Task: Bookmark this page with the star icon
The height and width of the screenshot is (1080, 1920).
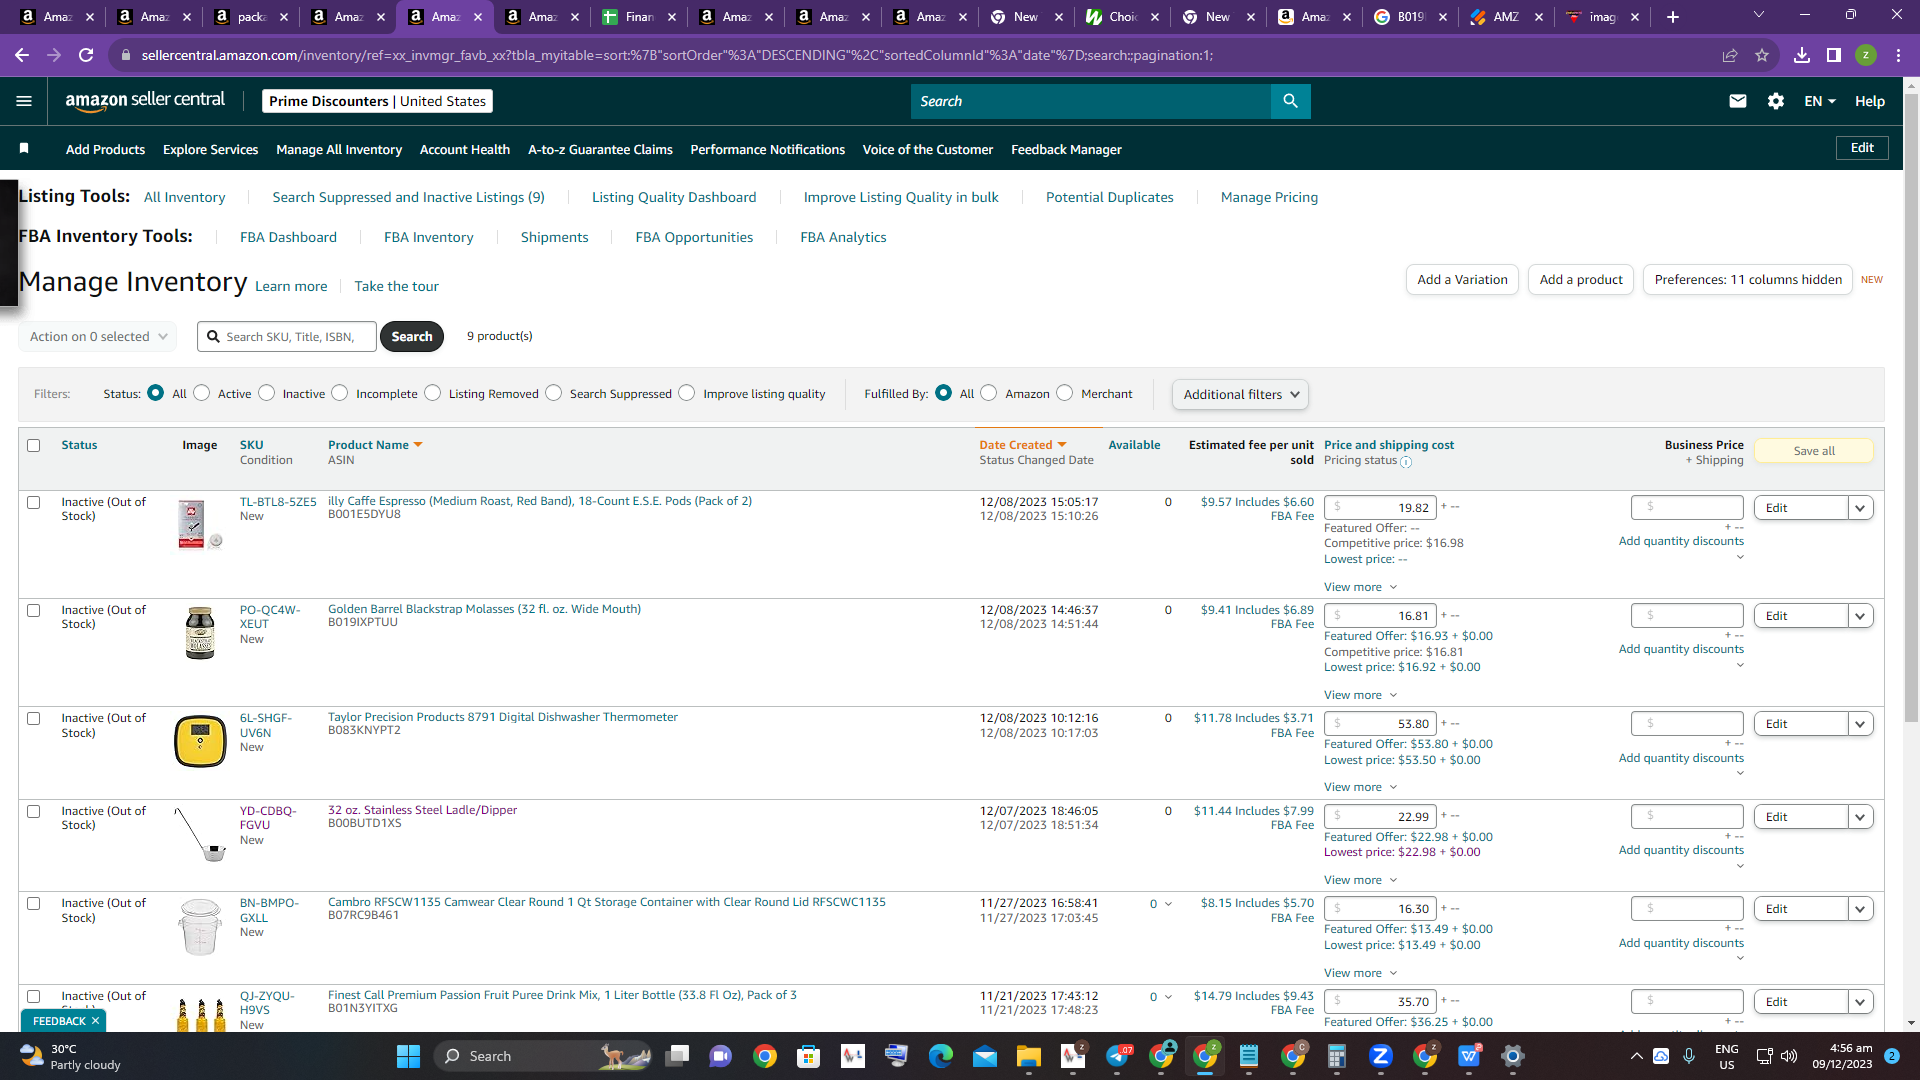Action: tap(1762, 55)
